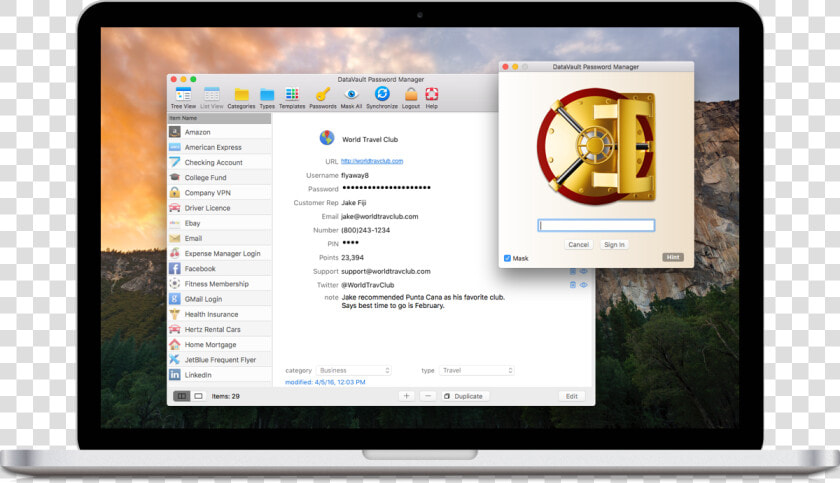Screen dimensions: 840x483
Task: Select the LinkedIn item icon
Action: (175, 375)
